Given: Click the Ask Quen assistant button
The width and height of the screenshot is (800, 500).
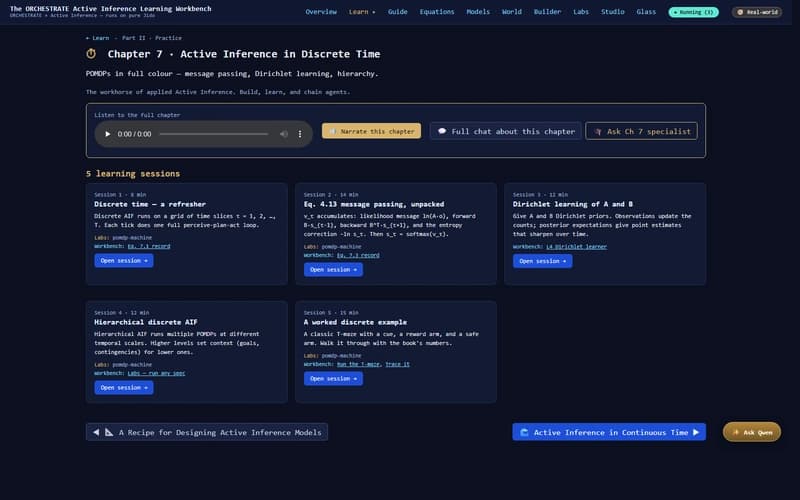Looking at the screenshot, I should [751, 432].
